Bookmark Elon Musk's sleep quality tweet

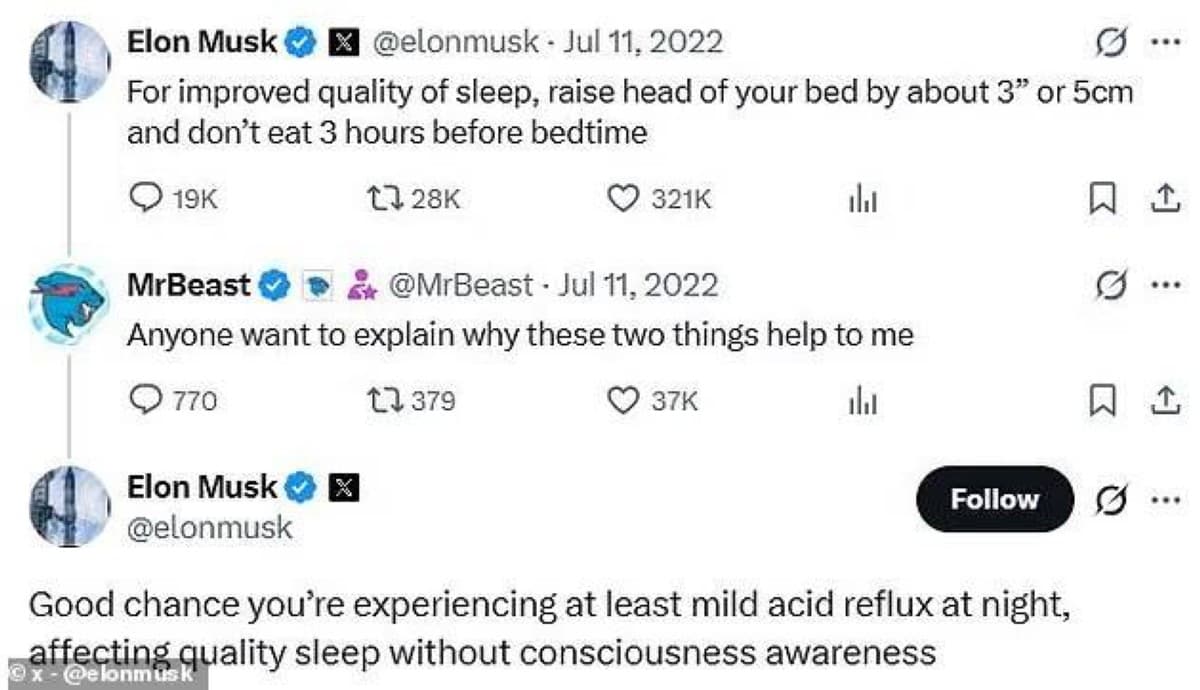pos(1101,200)
